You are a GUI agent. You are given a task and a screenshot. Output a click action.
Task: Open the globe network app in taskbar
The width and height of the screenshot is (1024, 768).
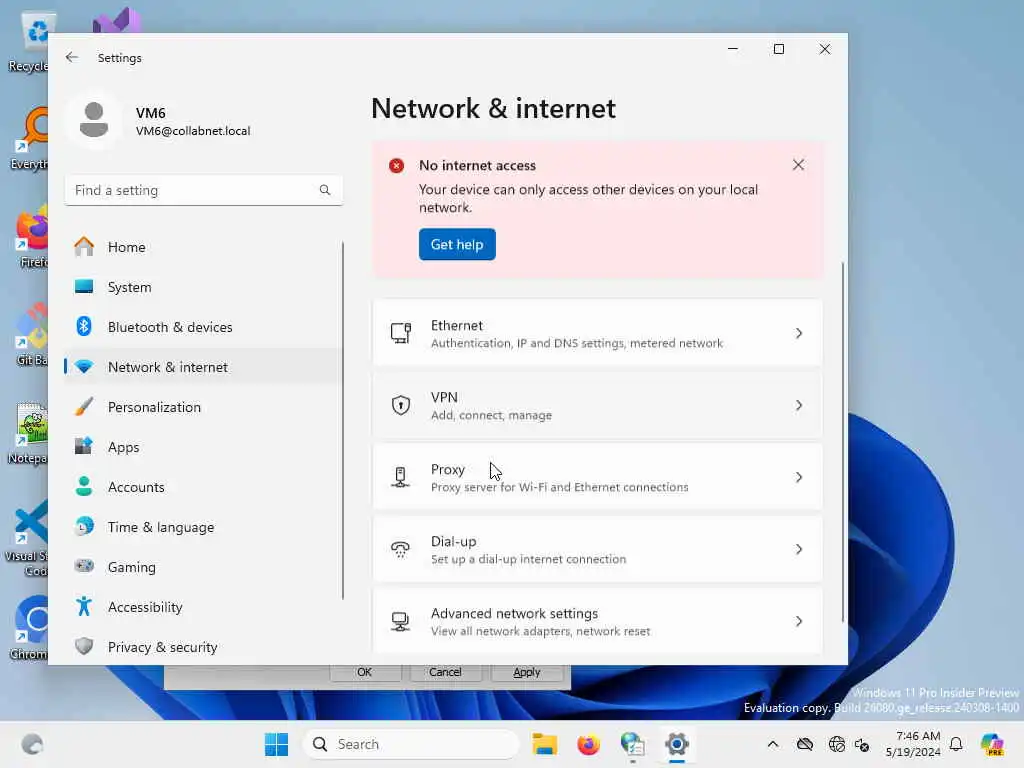(632, 744)
